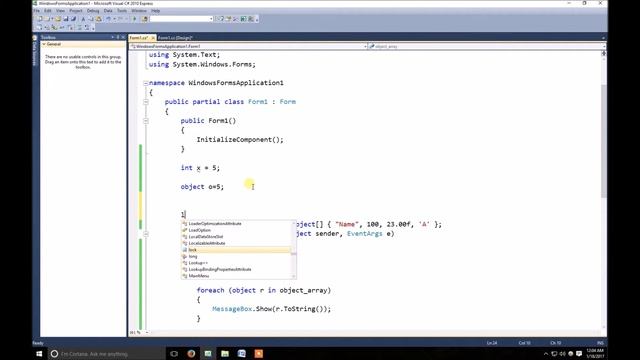
Task: Click the Redo toolbar icon
Action: (x=121, y=19)
